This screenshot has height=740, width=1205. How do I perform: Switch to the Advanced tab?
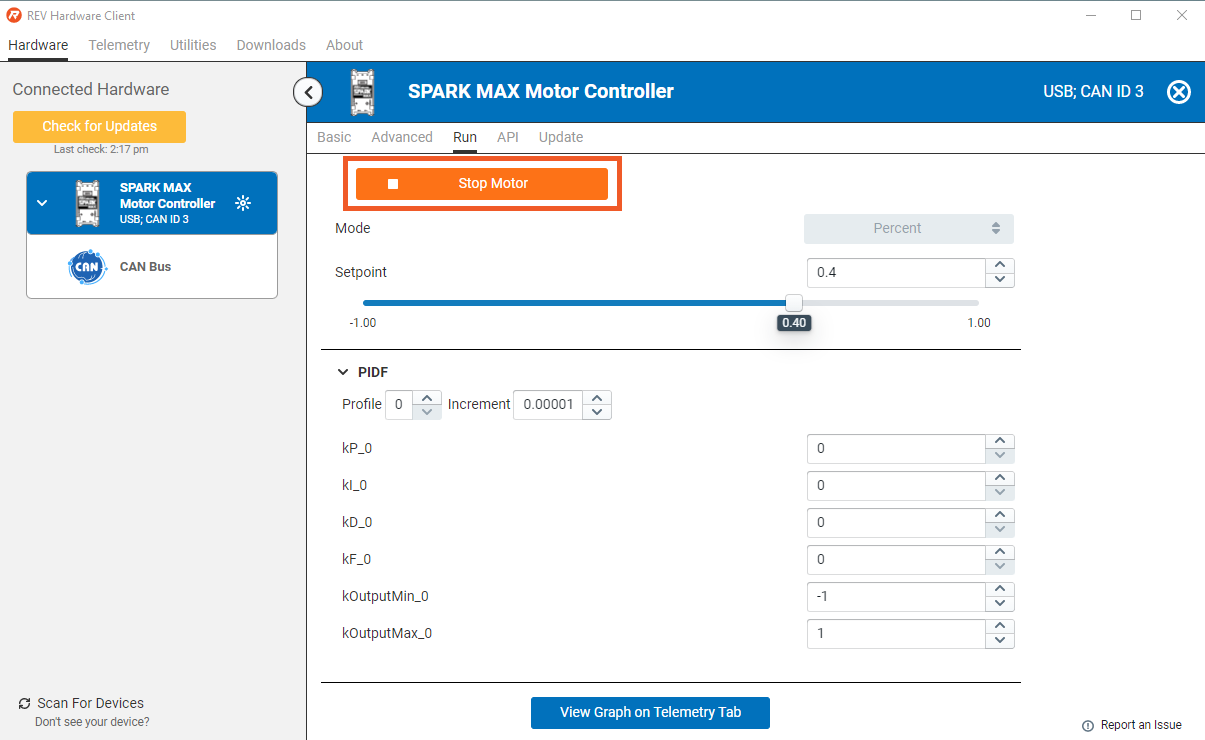[x=402, y=137]
